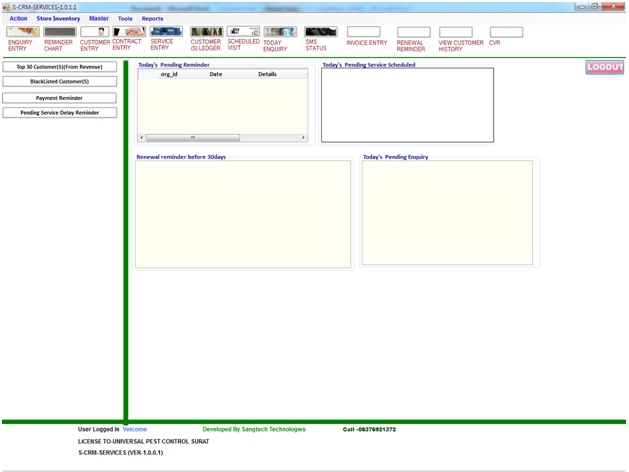Click the Call -08376921372 text
Image resolution: width=629 pixels, height=472 pixels.
[x=369, y=429]
